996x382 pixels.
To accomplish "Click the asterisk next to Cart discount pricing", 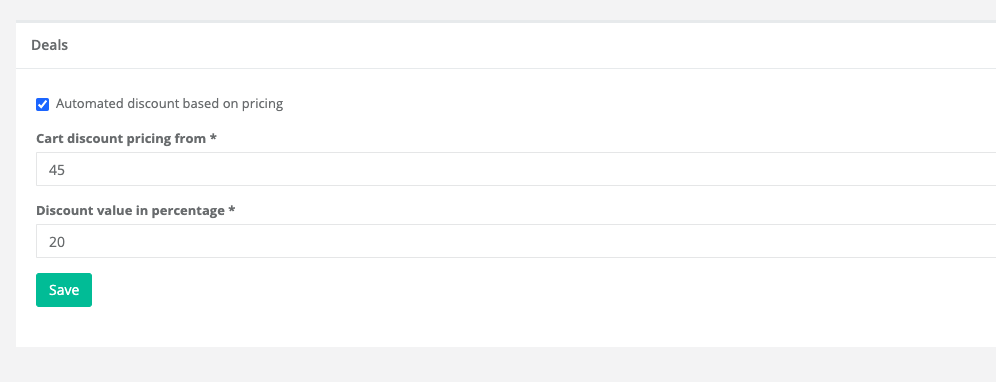I will 213,137.
